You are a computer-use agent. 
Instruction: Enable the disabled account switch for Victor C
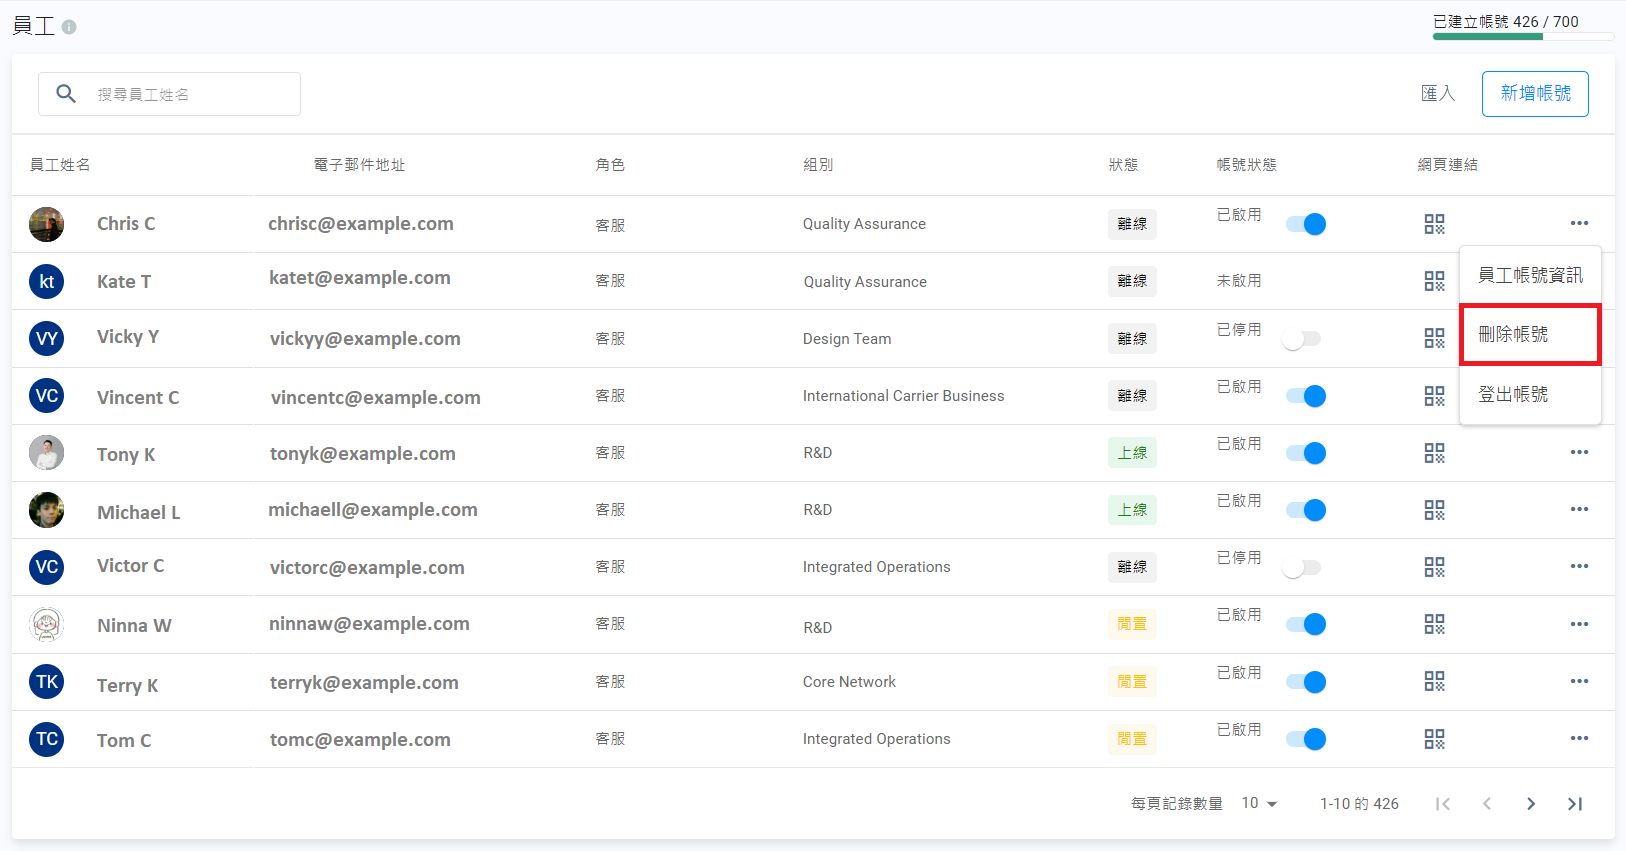click(x=1302, y=567)
